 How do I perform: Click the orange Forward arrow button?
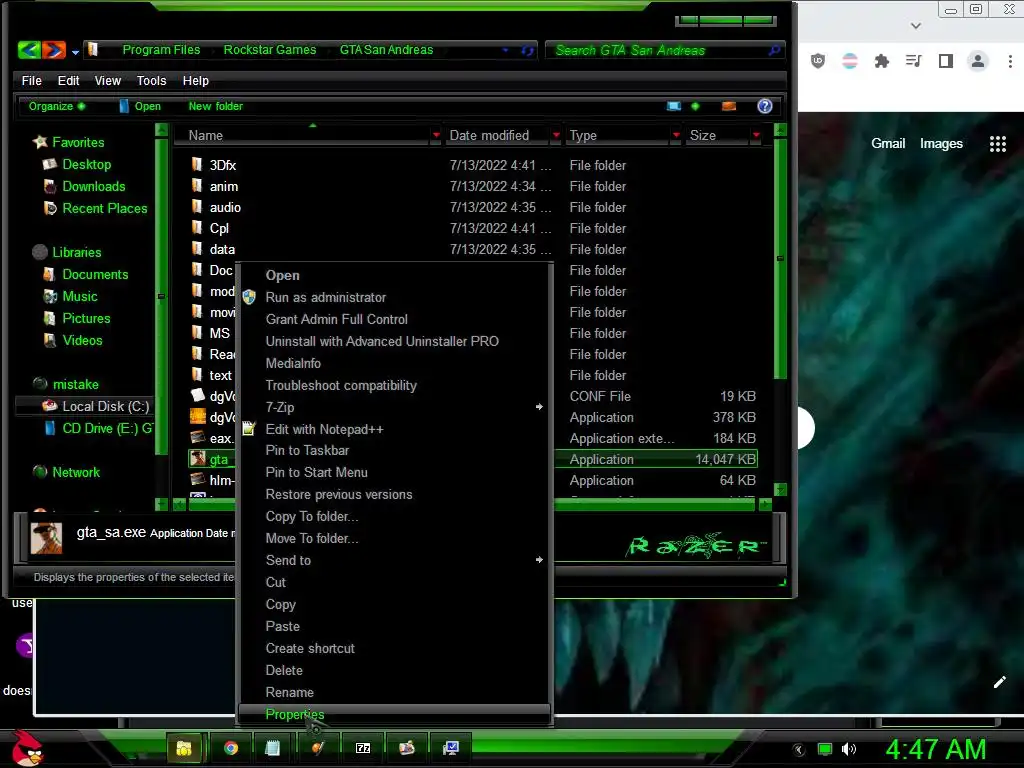click(x=54, y=50)
